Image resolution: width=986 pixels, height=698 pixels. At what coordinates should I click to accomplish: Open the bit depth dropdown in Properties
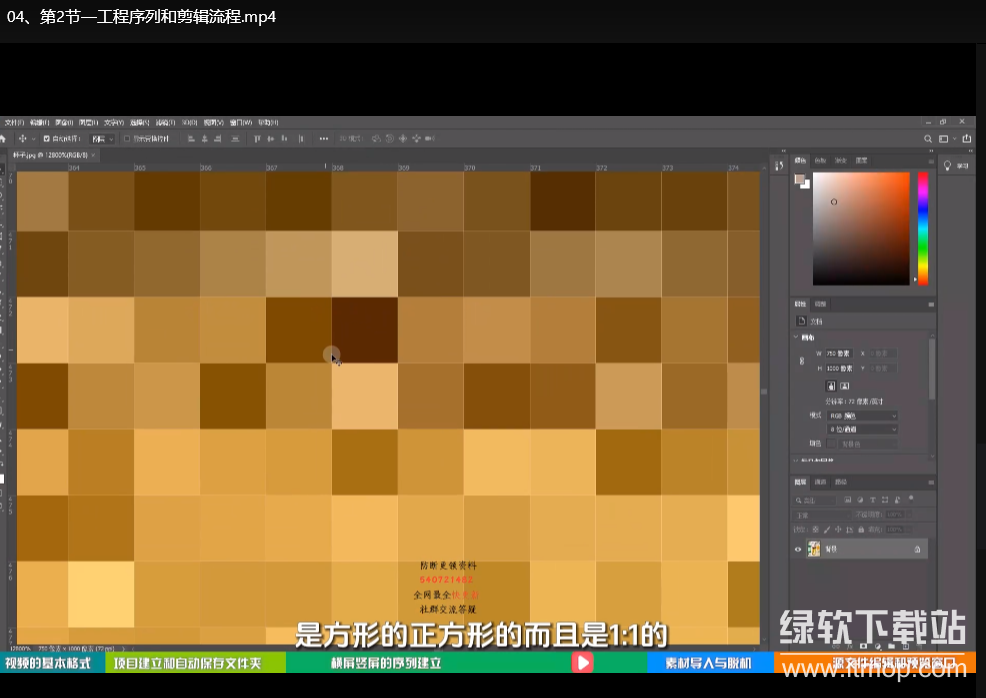(862, 429)
